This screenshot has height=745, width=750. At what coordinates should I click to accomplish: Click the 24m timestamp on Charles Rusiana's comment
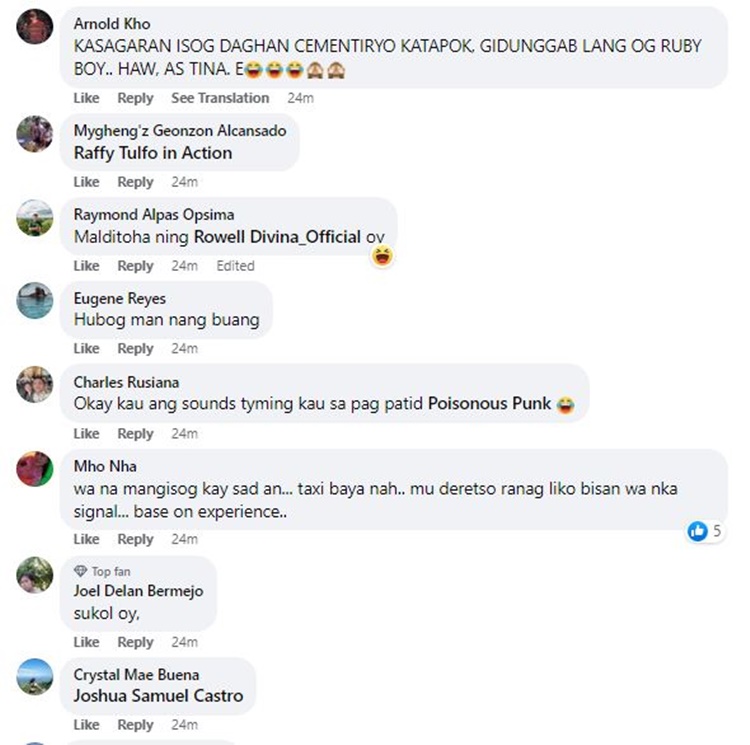pos(185,434)
